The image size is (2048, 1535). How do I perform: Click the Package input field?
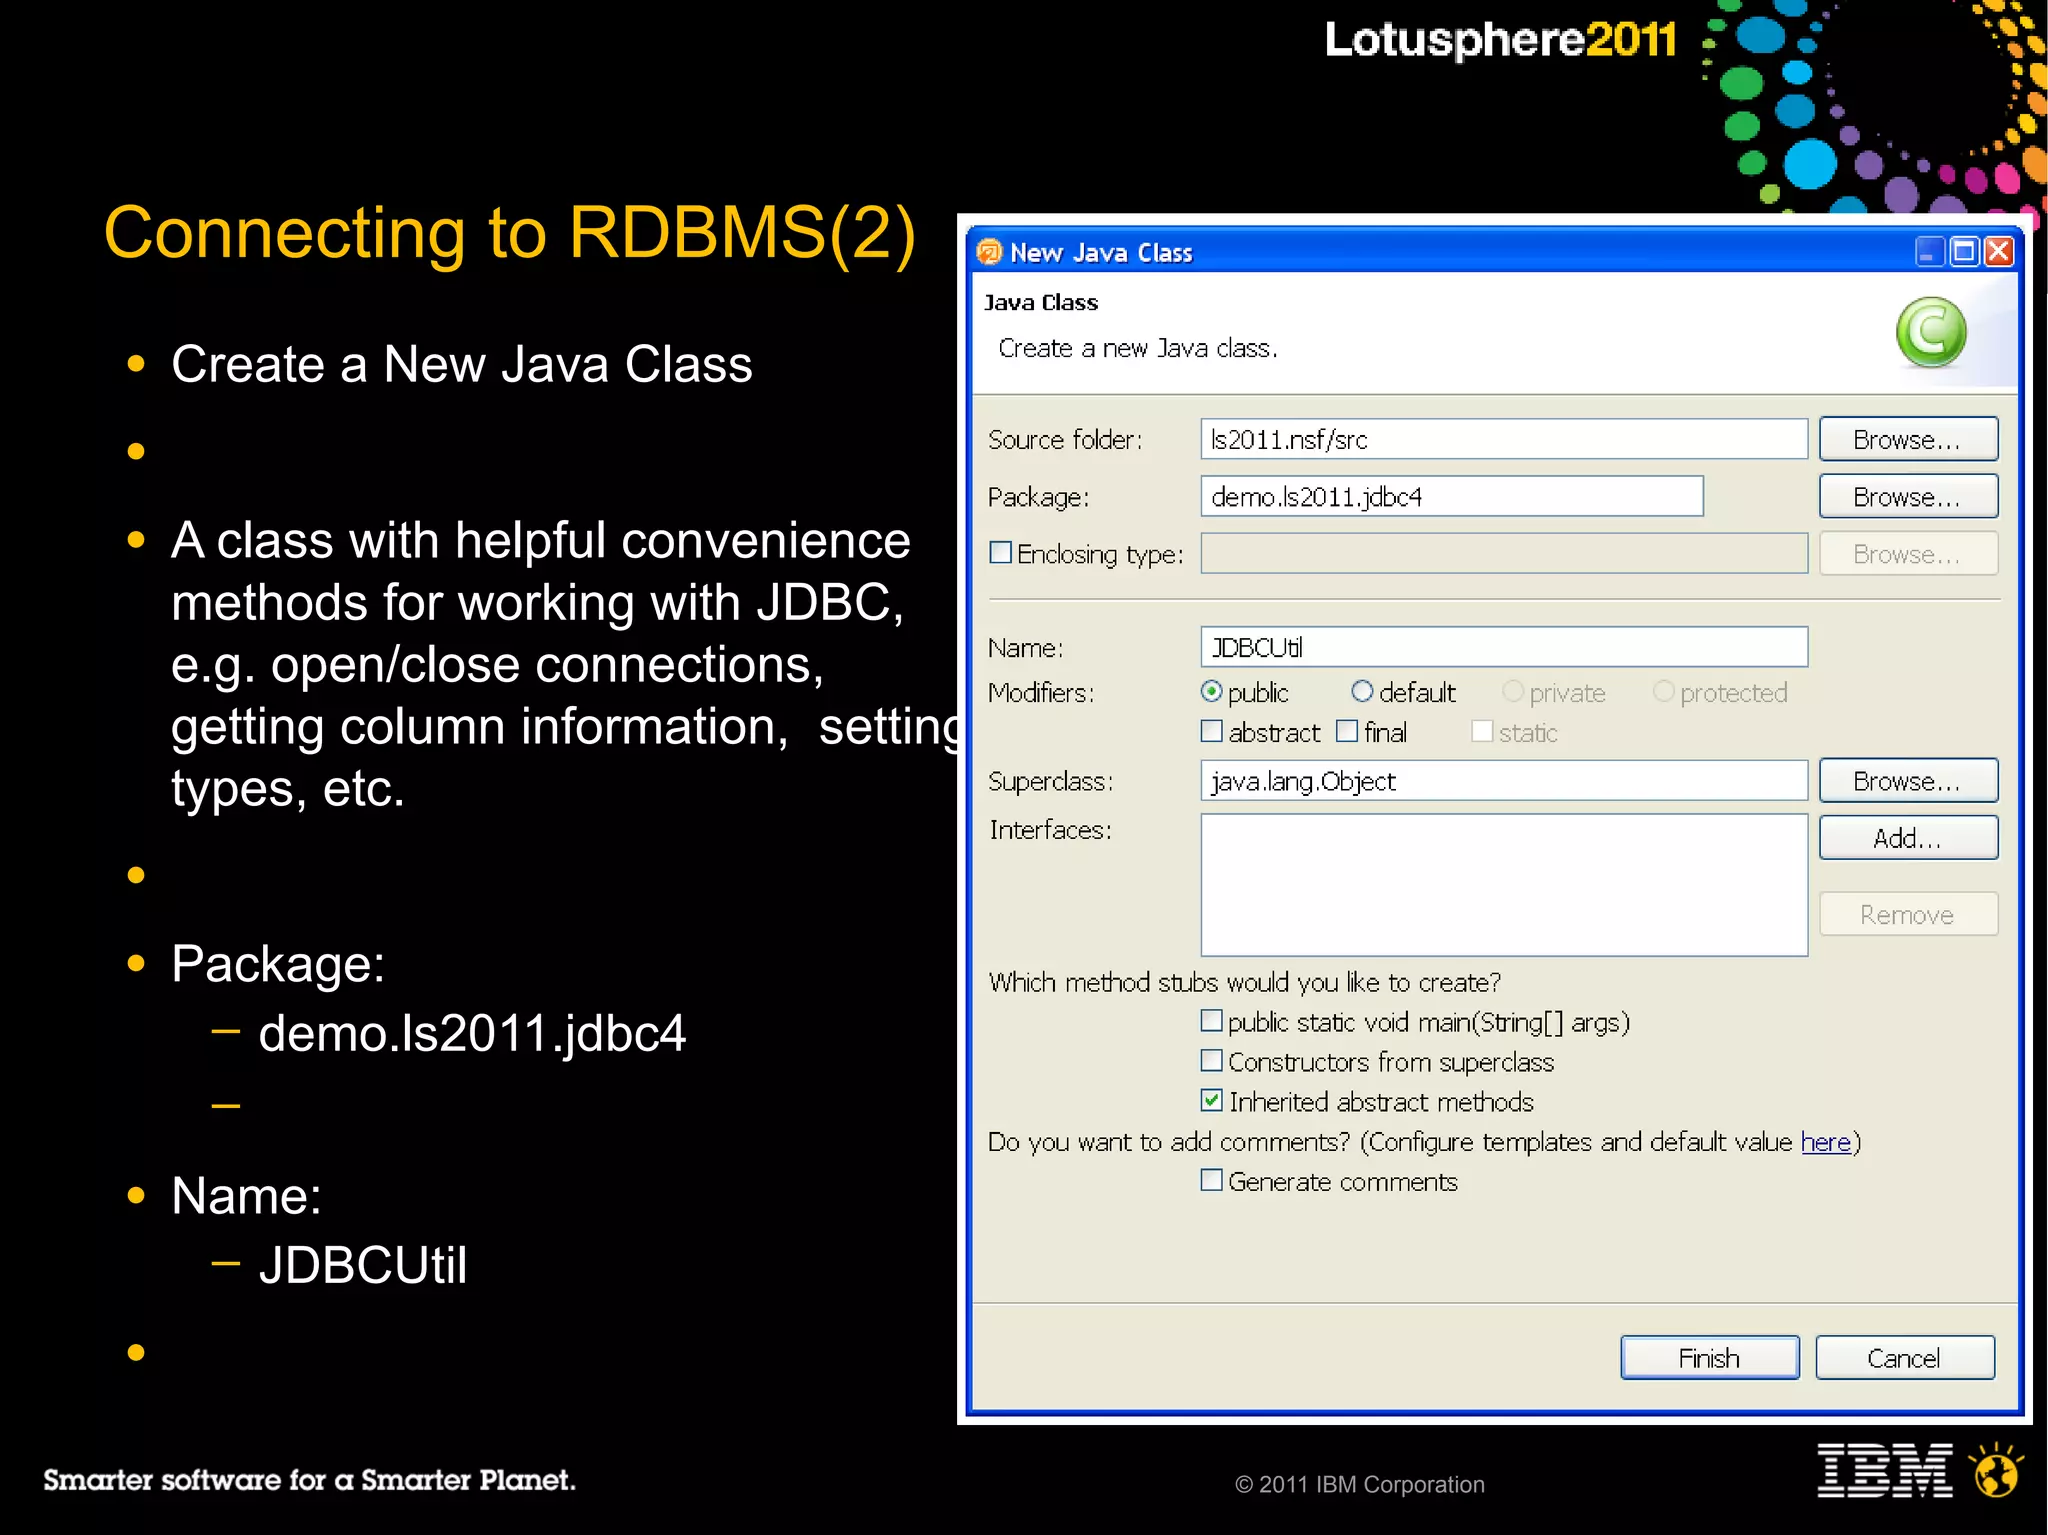click(1452, 496)
